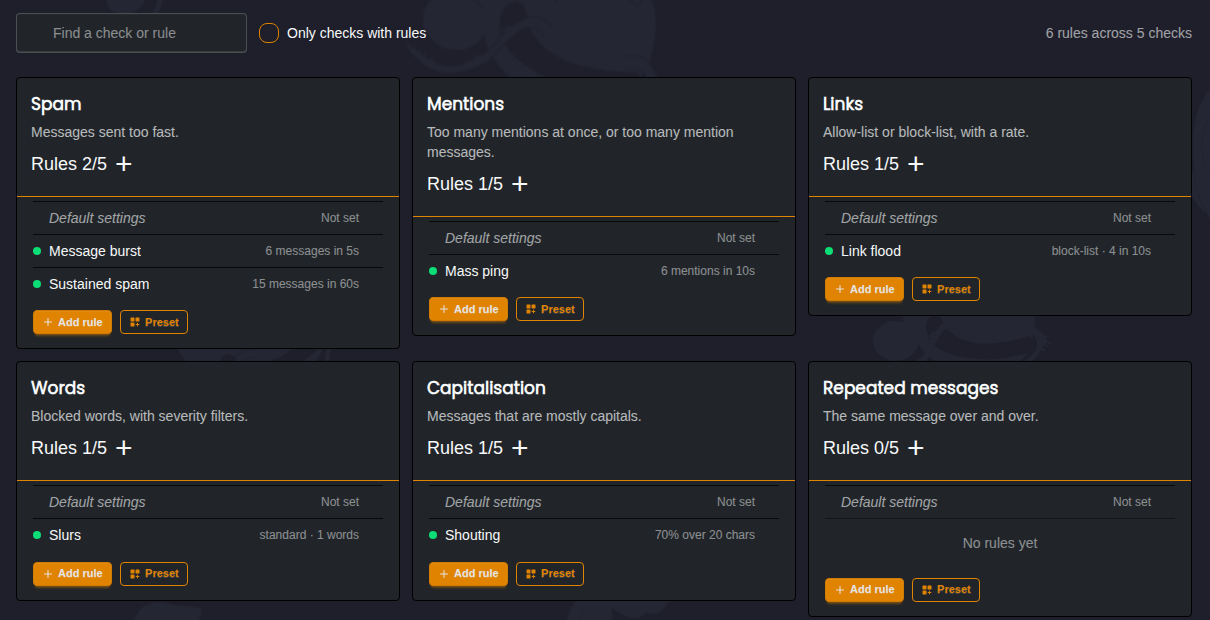1210x620 pixels.
Task: Open Preset for Repeated messages
Action: pos(946,589)
